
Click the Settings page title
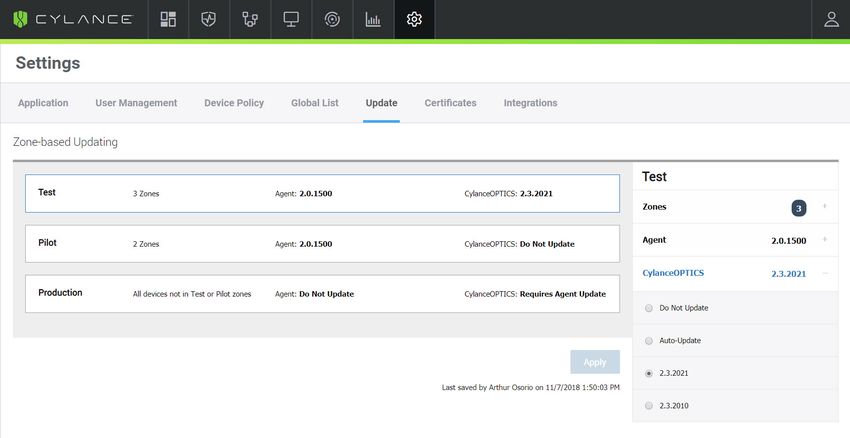coord(48,63)
